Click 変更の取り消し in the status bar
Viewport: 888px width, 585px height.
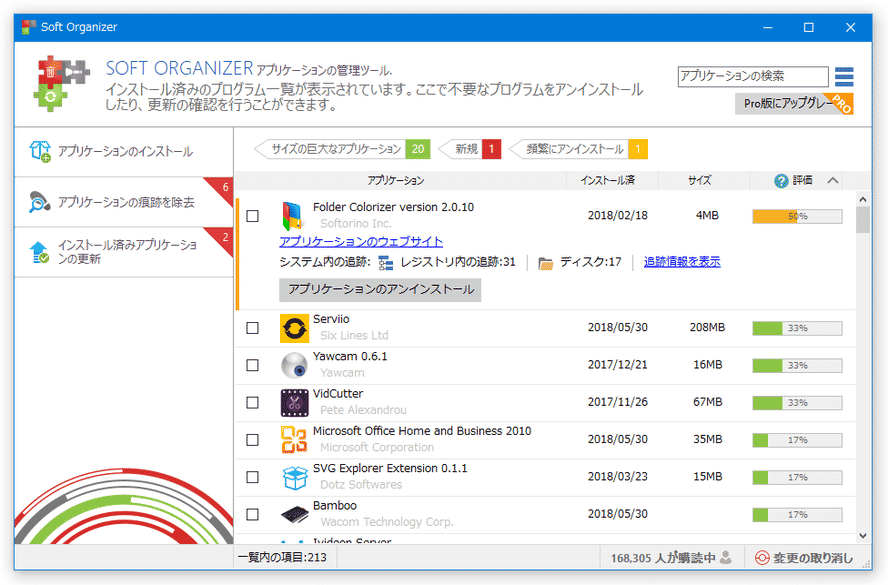pyautogui.click(x=804, y=558)
